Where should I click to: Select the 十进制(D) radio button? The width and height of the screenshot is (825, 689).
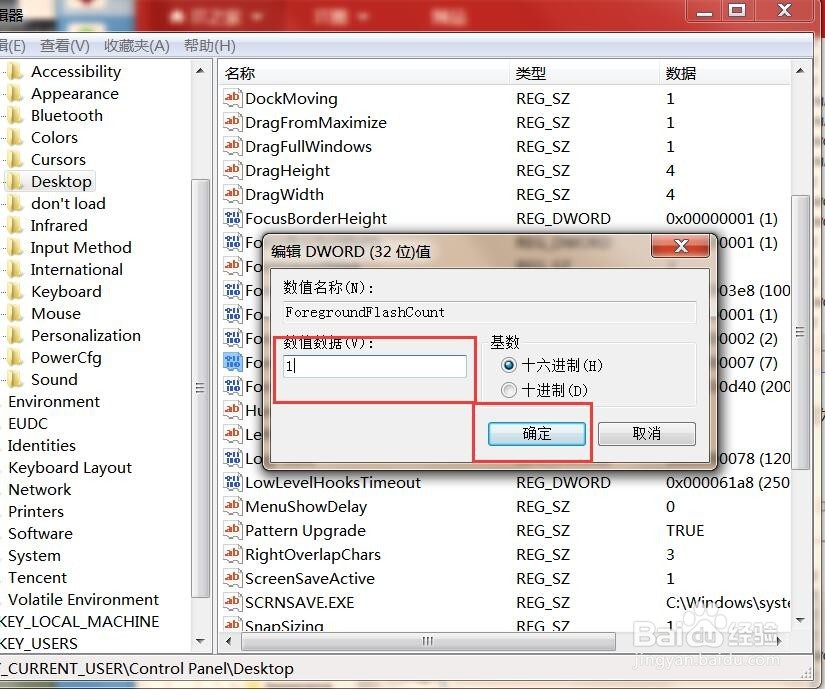pyautogui.click(x=510, y=390)
